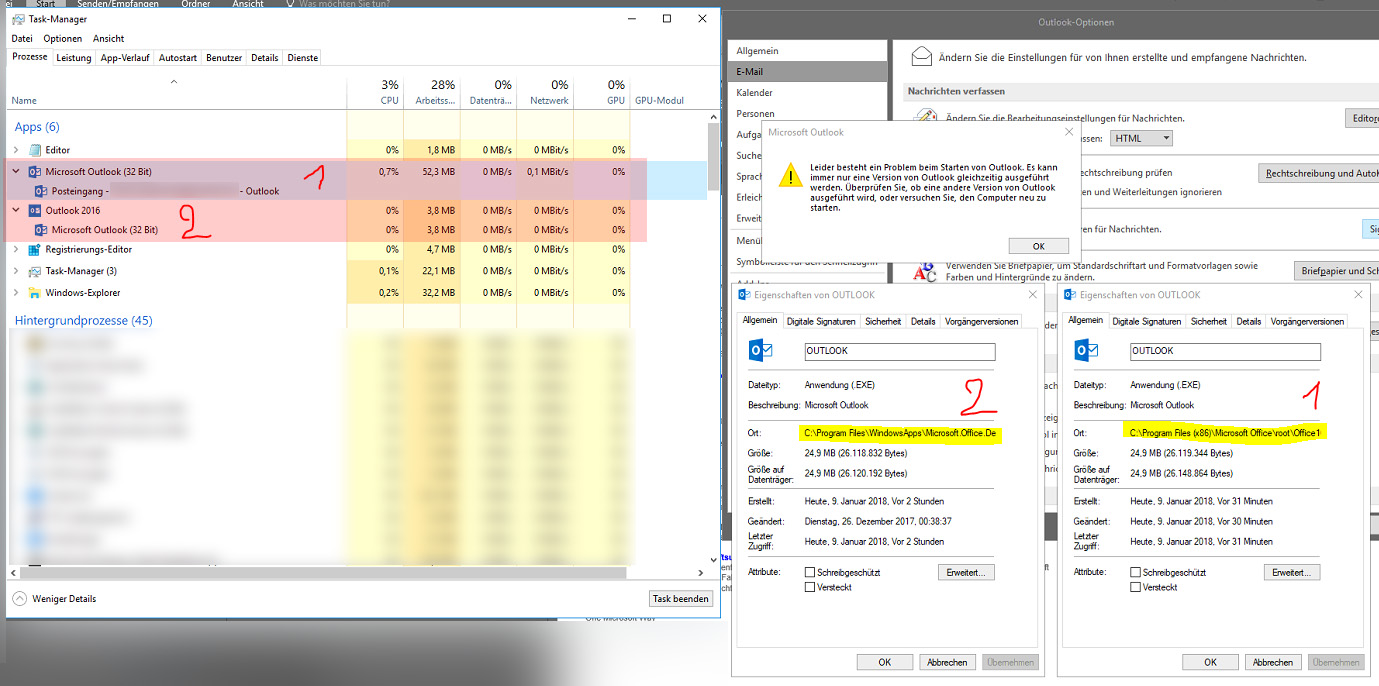Toggle Versteckt in left Eigenschaften dialog
The width and height of the screenshot is (1379, 686).
coord(810,587)
